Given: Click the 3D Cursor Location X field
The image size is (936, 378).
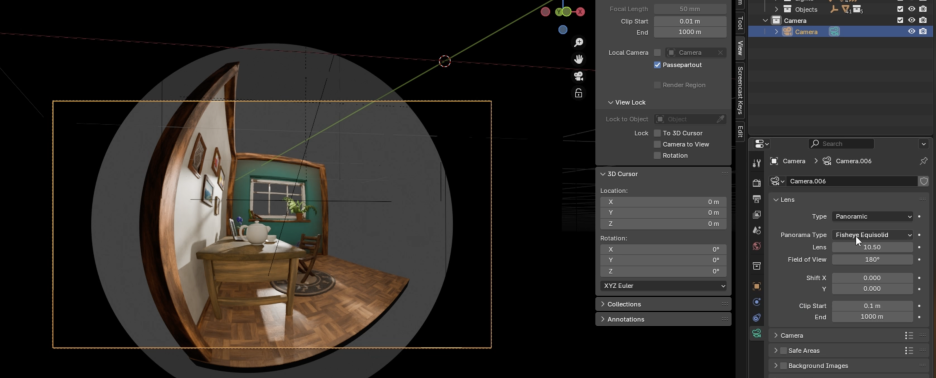Looking at the screenshot, I should (x=663, y=202).
